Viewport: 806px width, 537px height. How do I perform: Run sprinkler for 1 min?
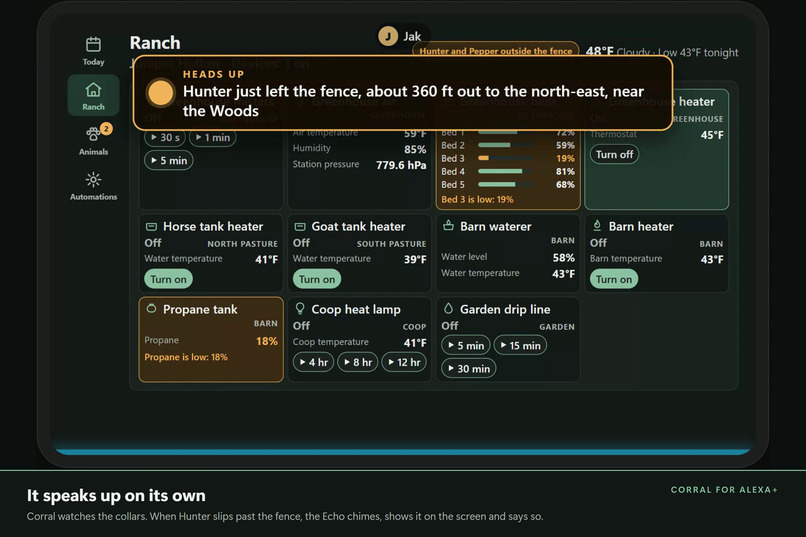[213, 138]
